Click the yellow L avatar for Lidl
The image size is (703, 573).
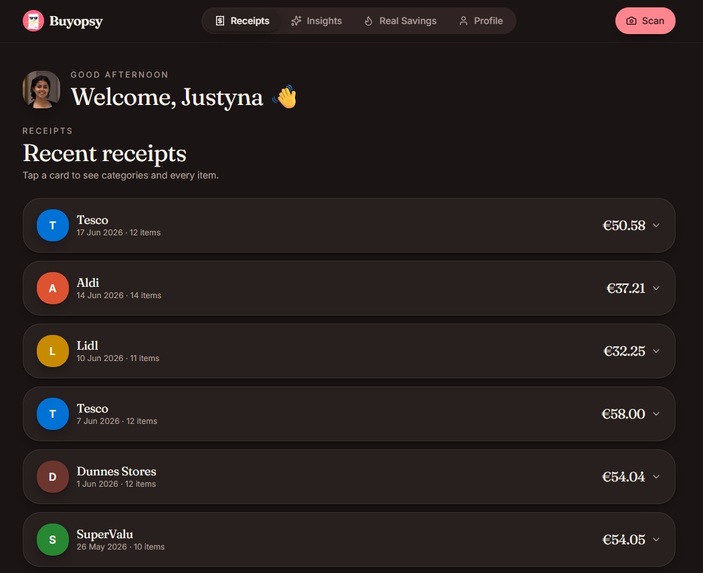[x=52, y=351]
